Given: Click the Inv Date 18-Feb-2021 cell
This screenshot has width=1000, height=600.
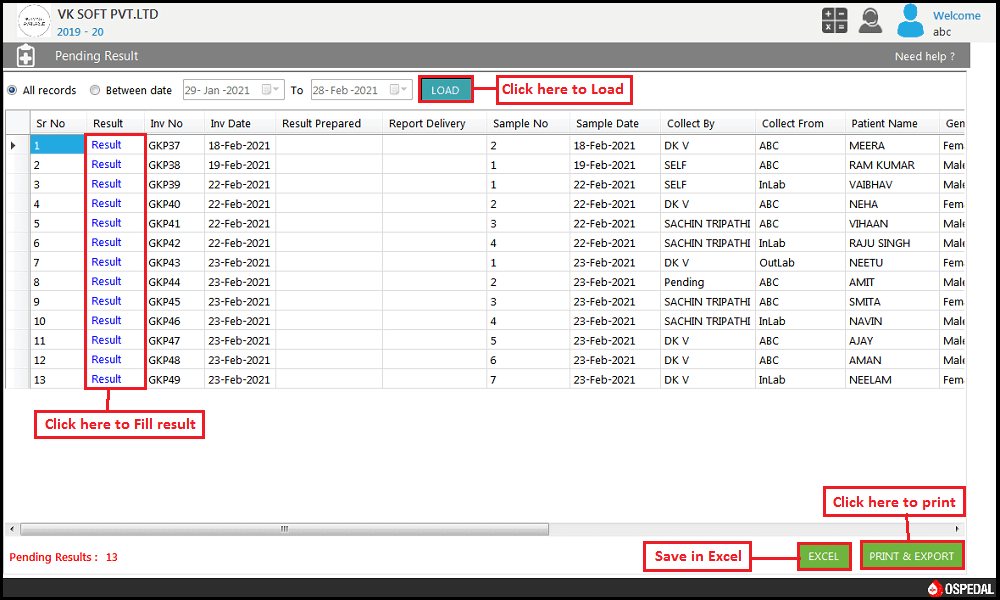Looking at the screenshot, I should point(240,145).
